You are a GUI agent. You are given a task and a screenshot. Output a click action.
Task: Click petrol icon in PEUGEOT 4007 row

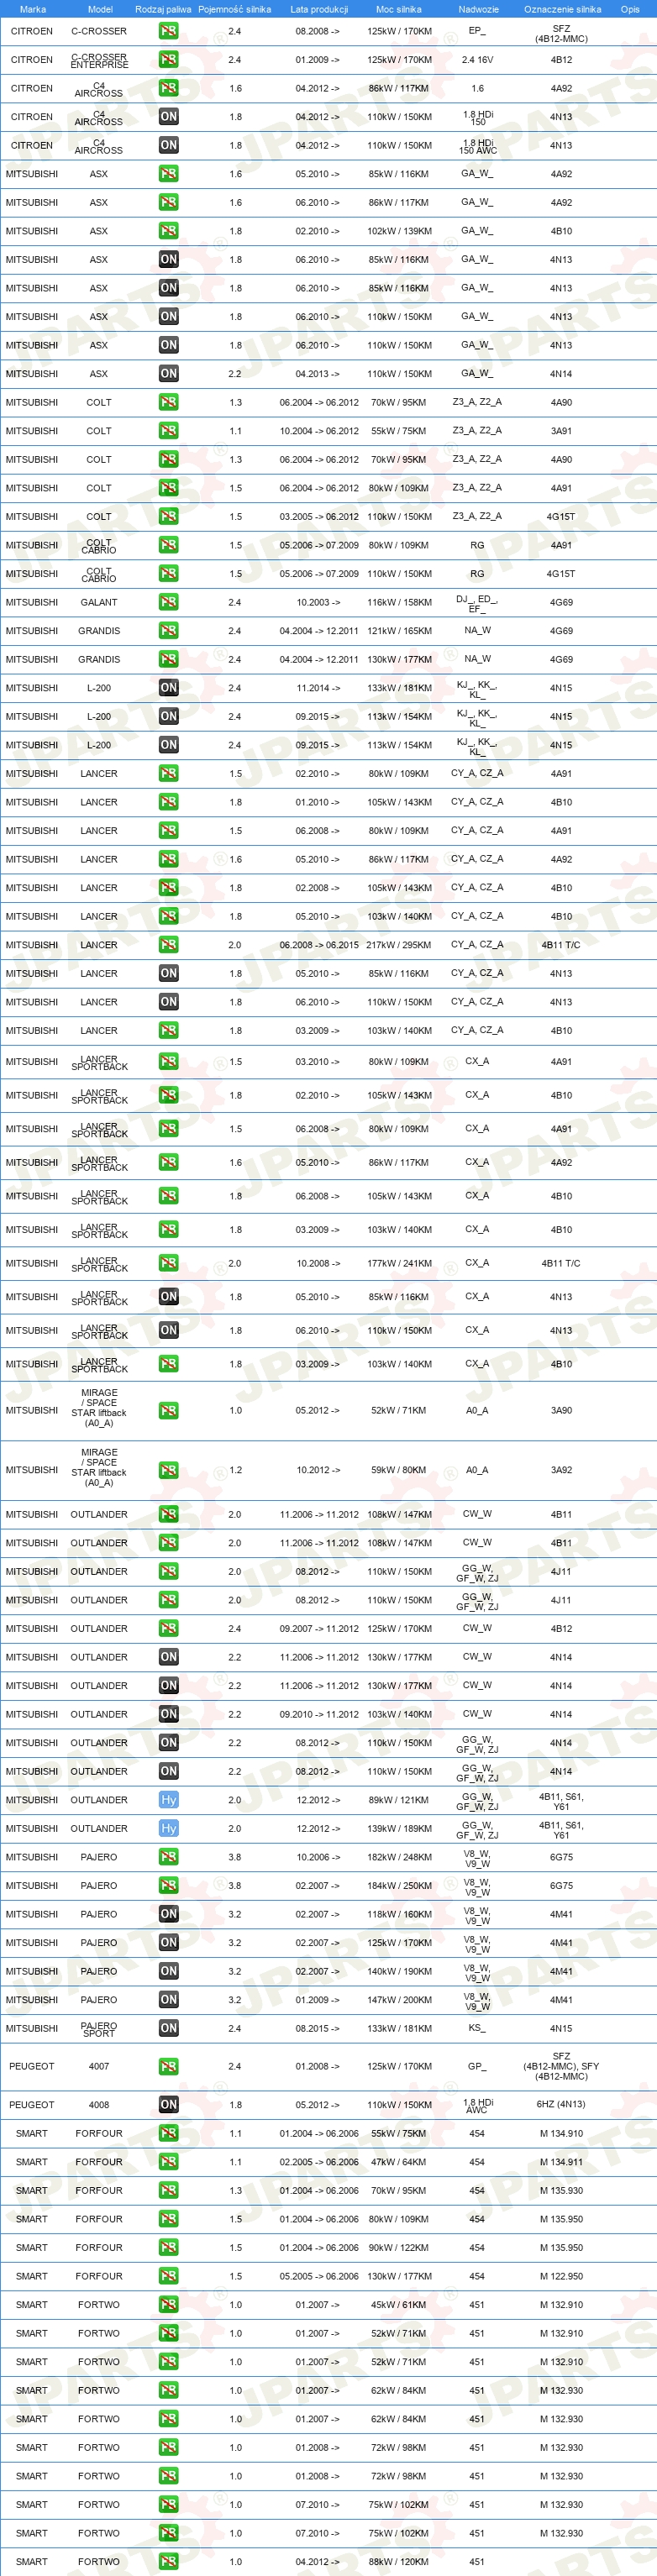(x=168, y=2066)
